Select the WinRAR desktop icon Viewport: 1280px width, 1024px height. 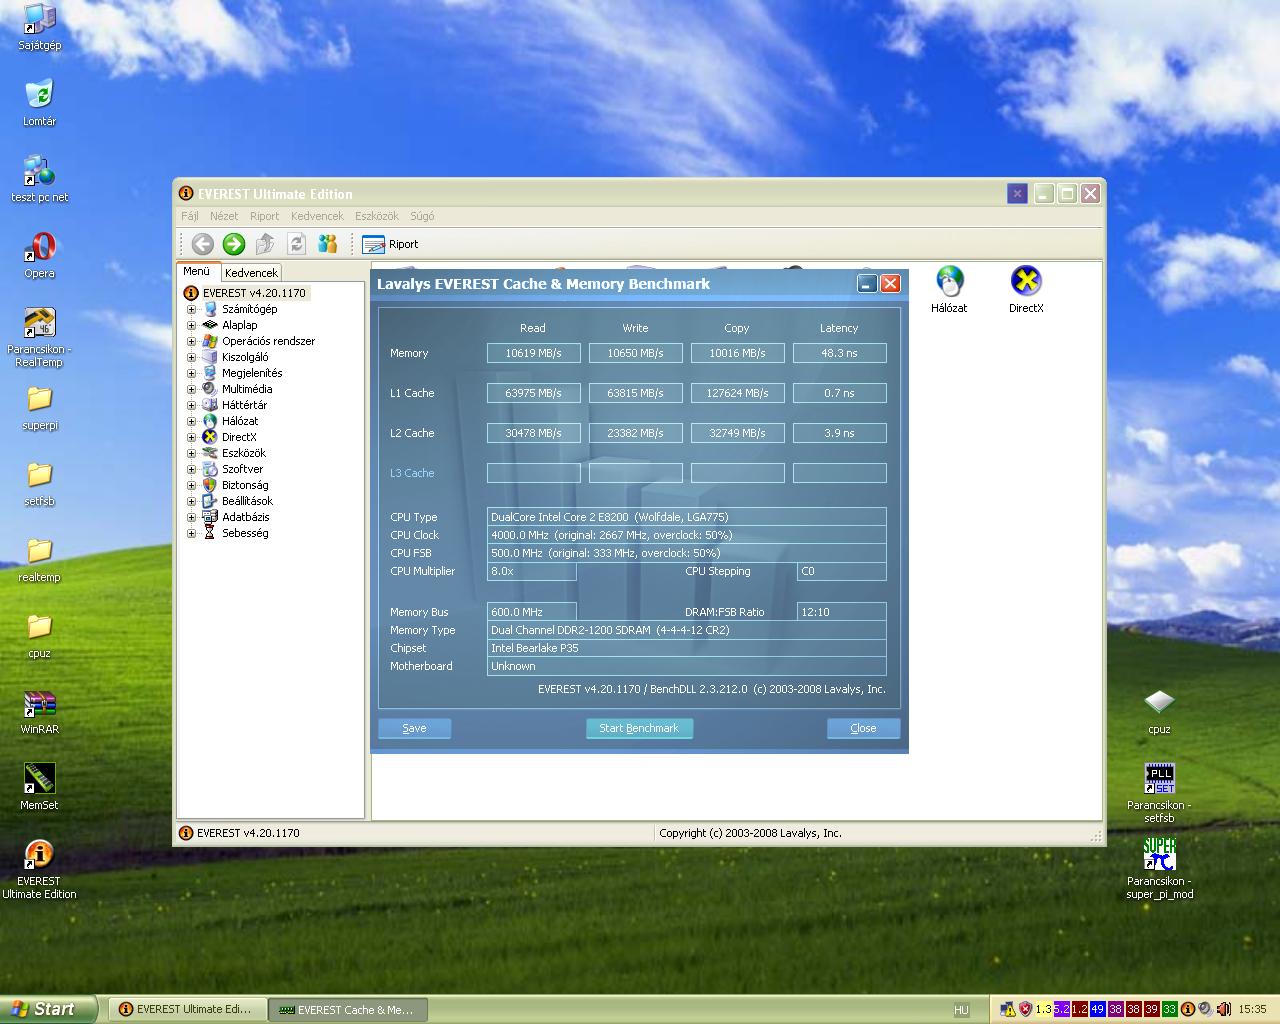point(39,711)
